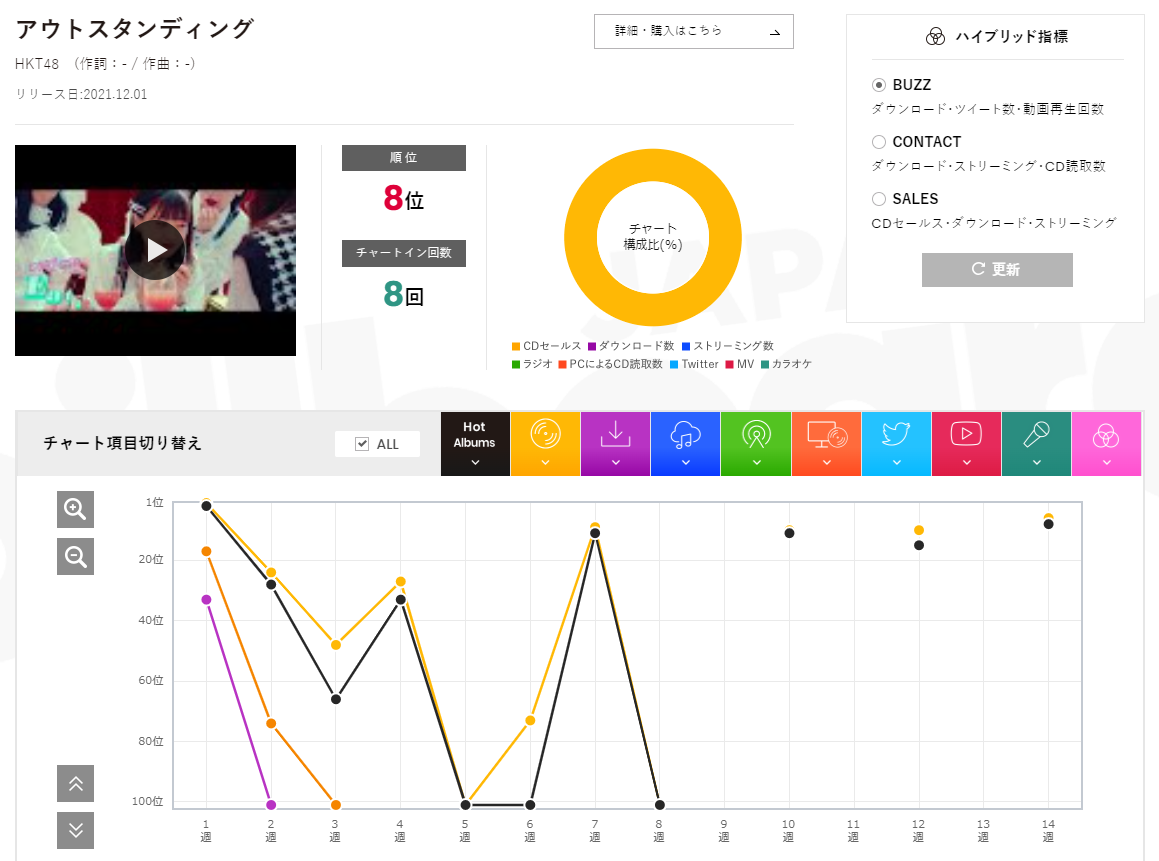Click the 更新 refresh button
Viewport: 1159px width, 861px height.
996,270
